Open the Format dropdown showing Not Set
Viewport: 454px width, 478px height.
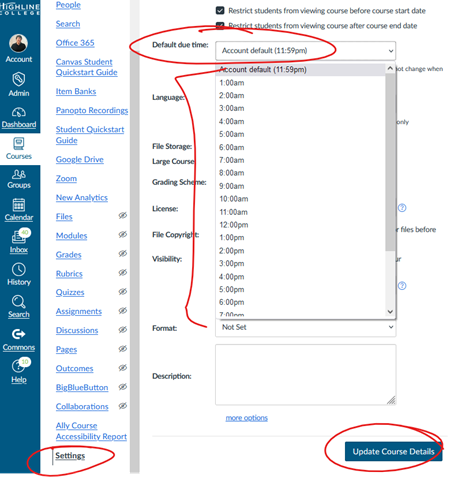point(306,327)
